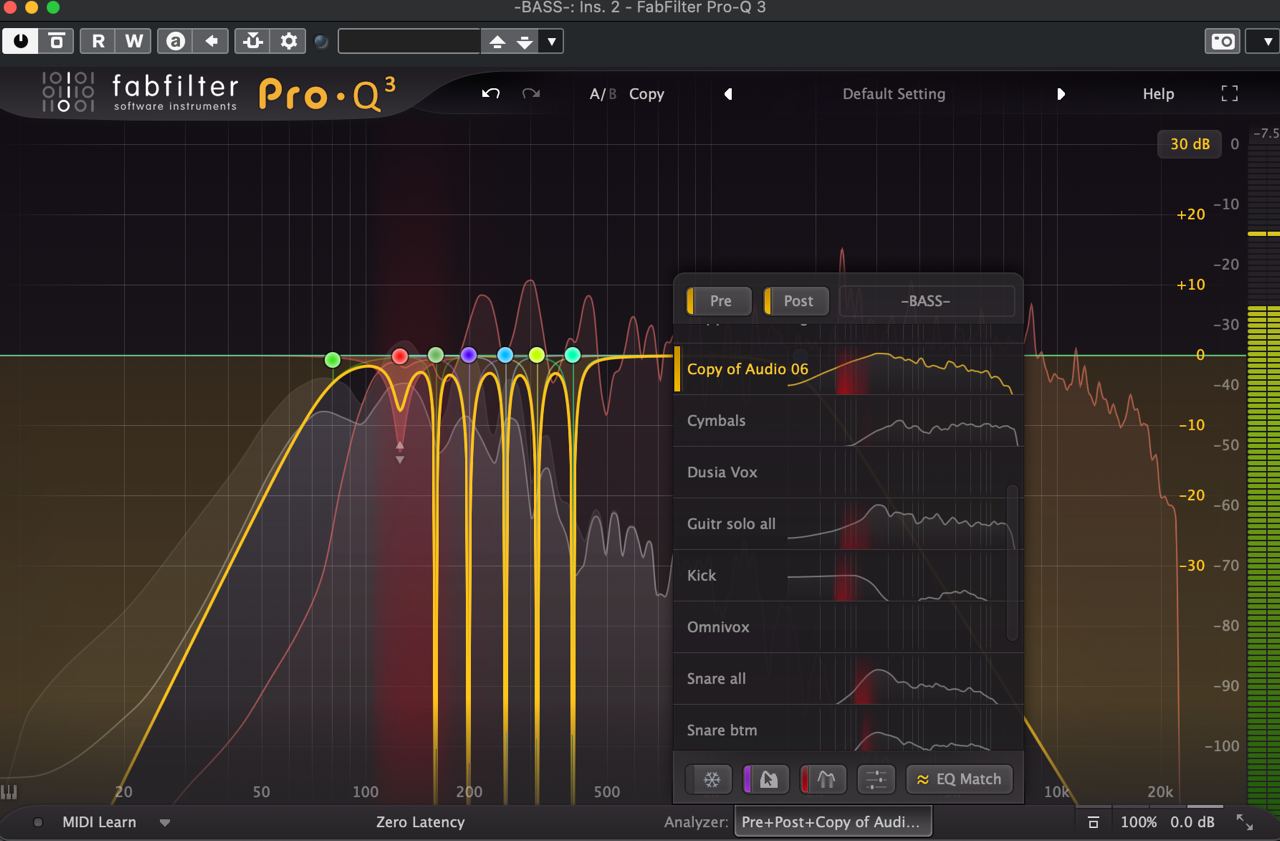Screen dimensions: 1280x841
Task: Select the purple EQ band node
Action: pos(468,355)
